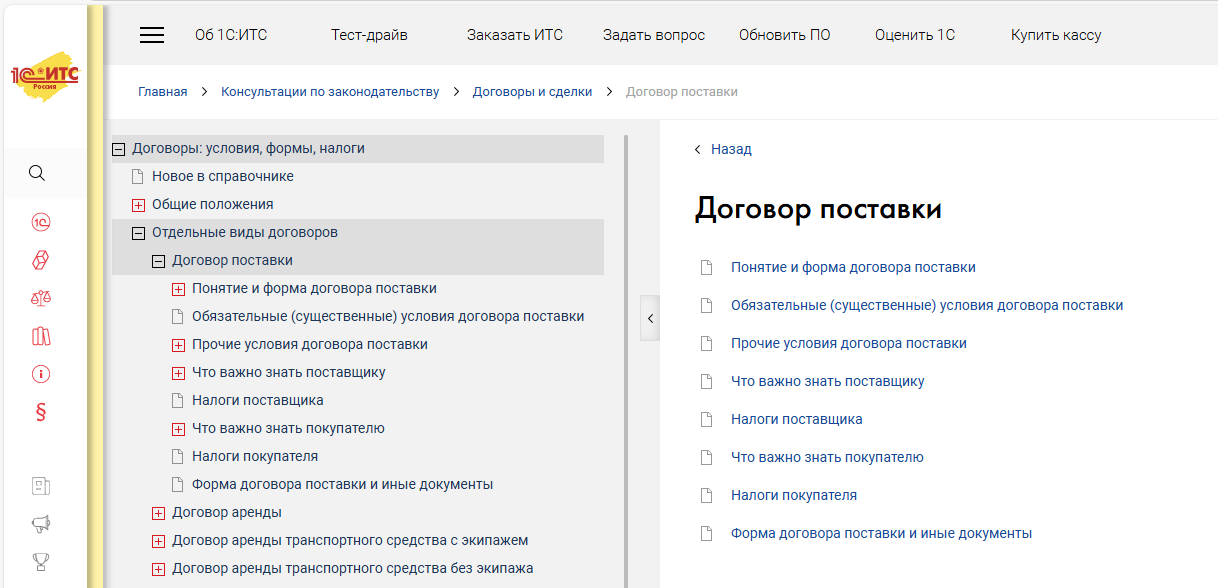Open the hamburger menu
The image size is (1218, 588).
tap(152, 35)
